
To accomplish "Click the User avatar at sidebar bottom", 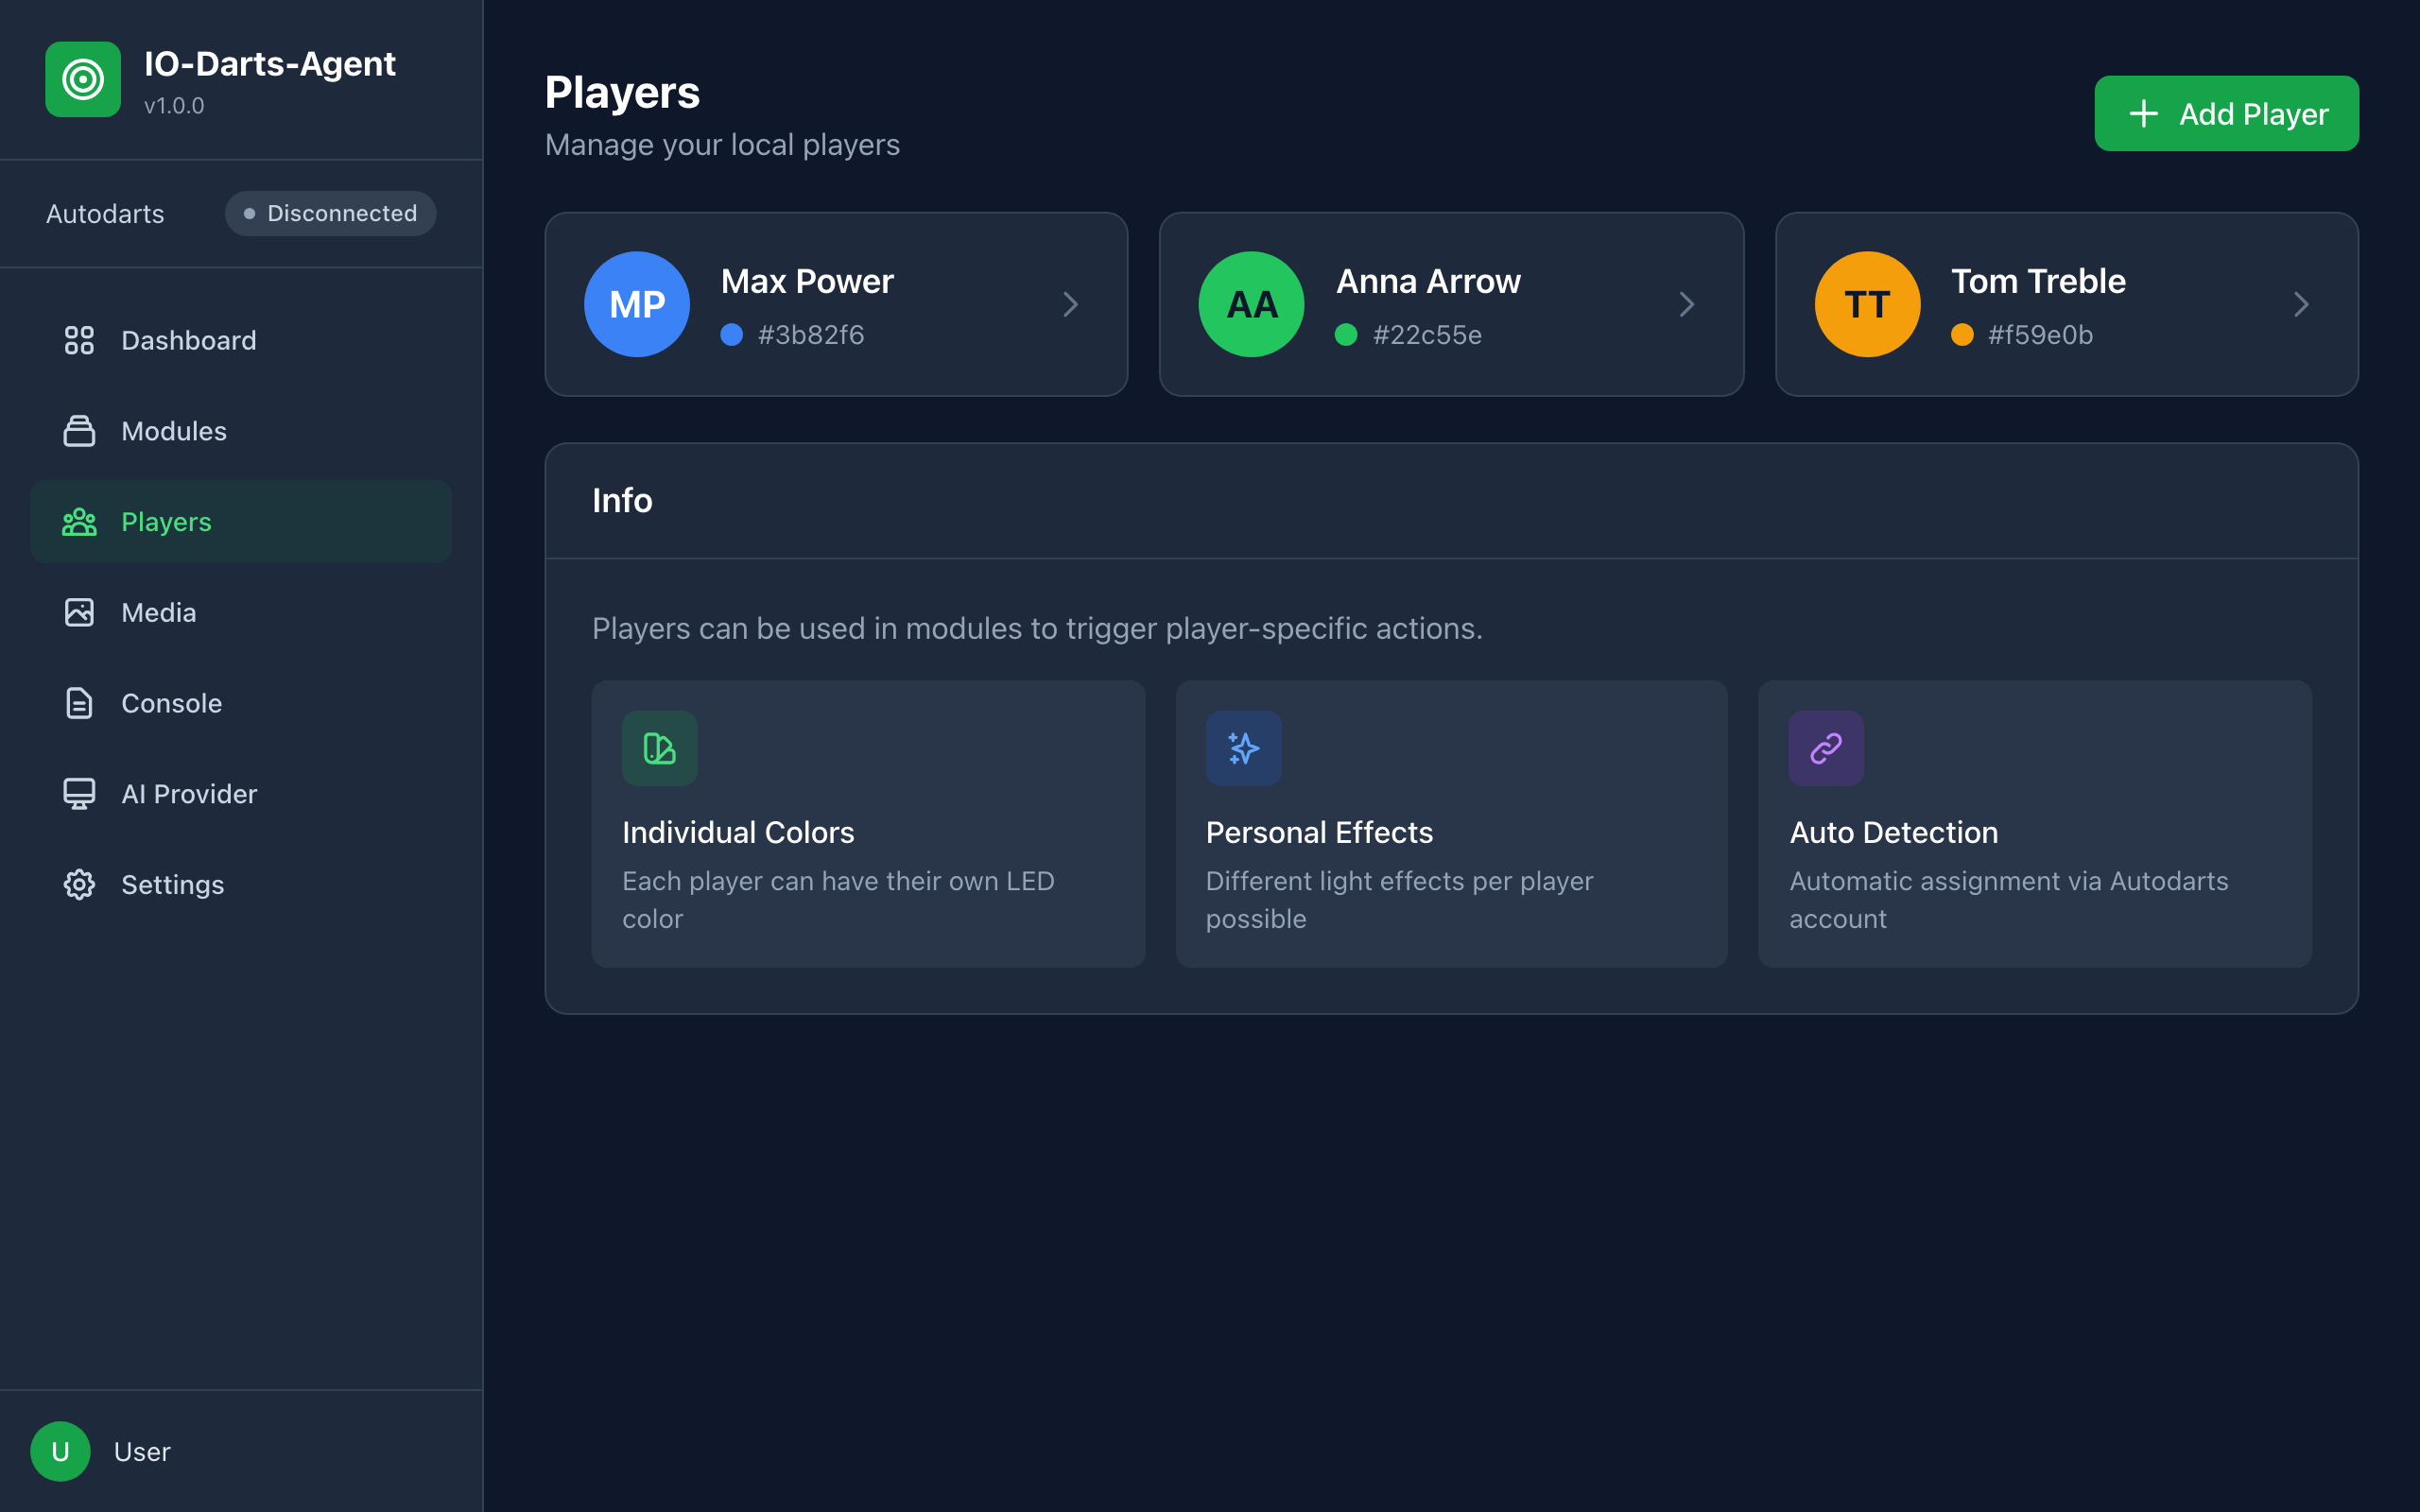I will coord(60,1451).
